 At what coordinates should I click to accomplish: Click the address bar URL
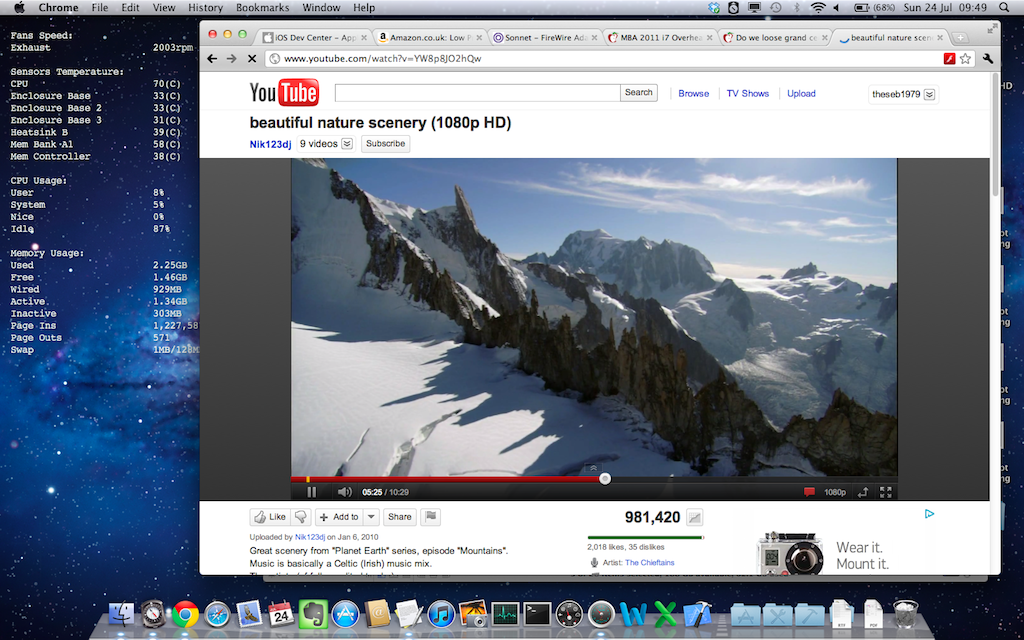(x=383, y=59)
